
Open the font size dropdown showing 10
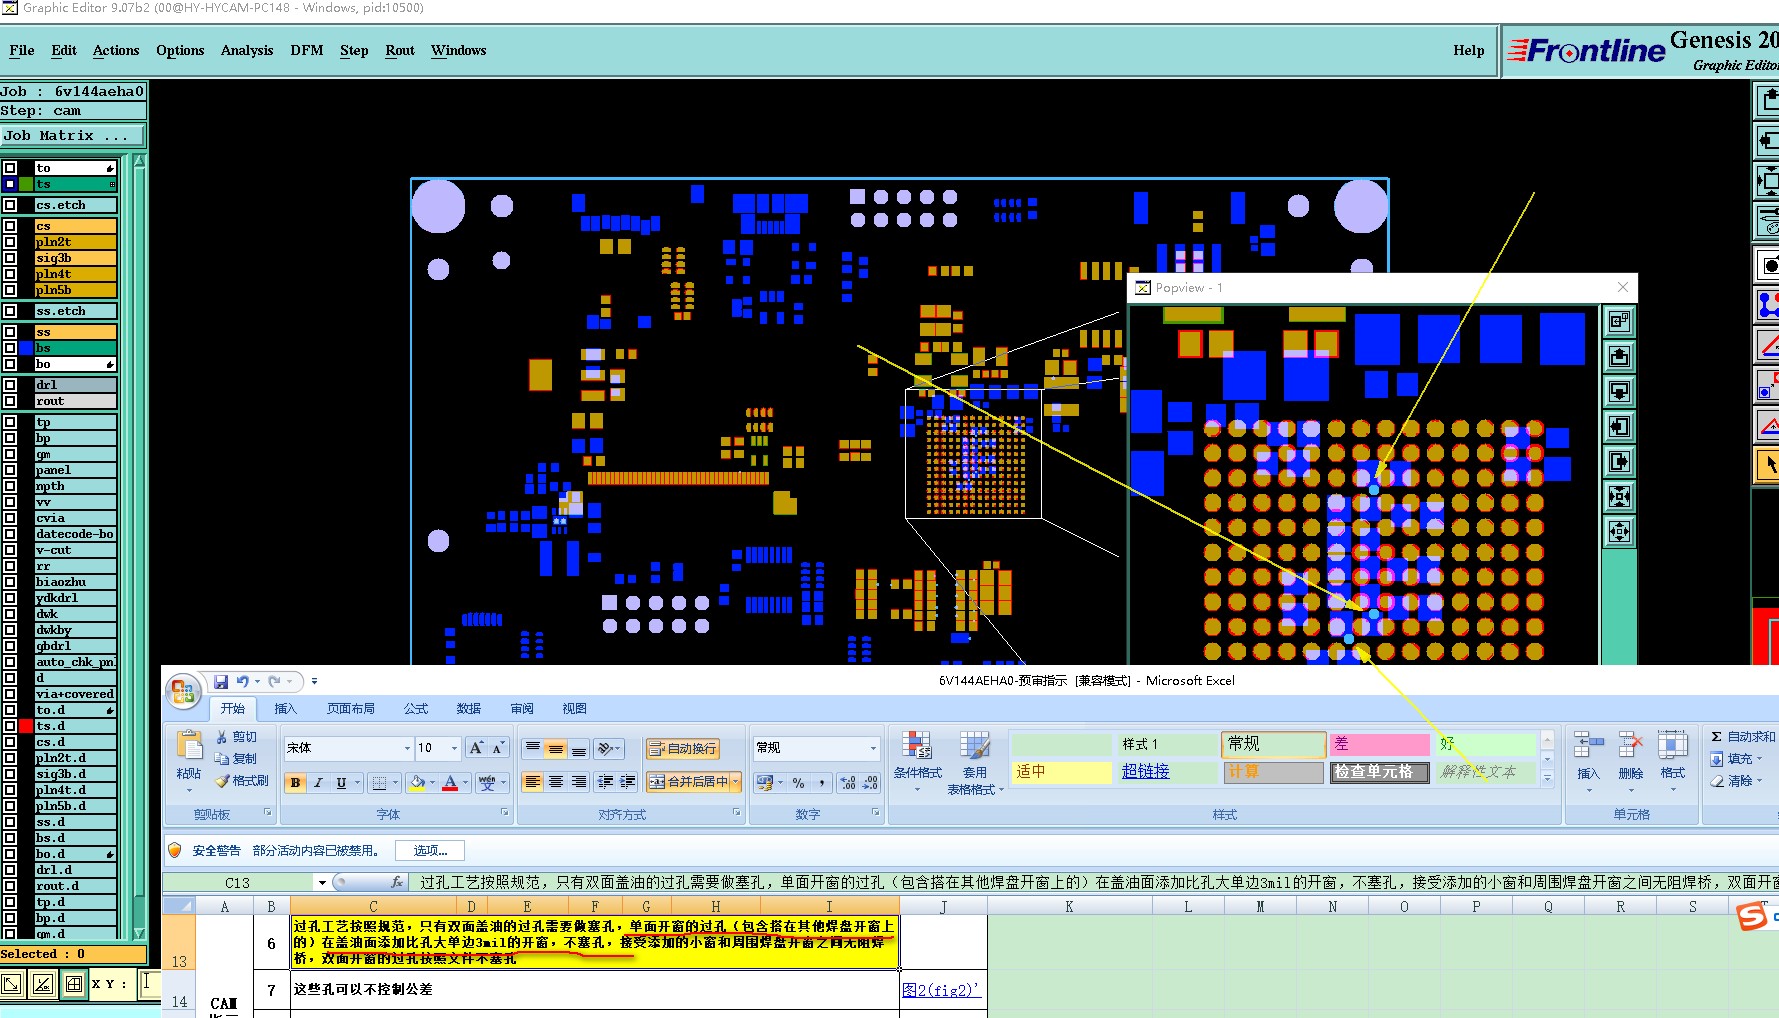[x=454, y=748]
